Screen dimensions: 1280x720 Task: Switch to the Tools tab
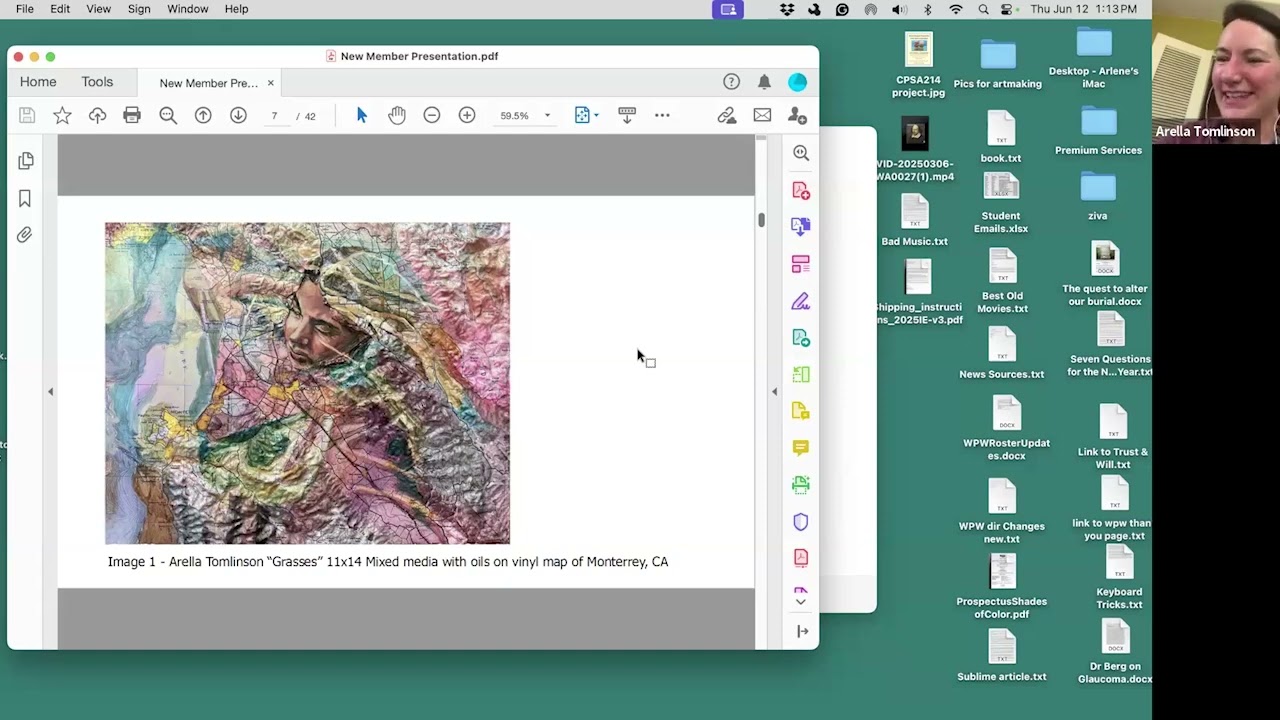pos(97,82)
